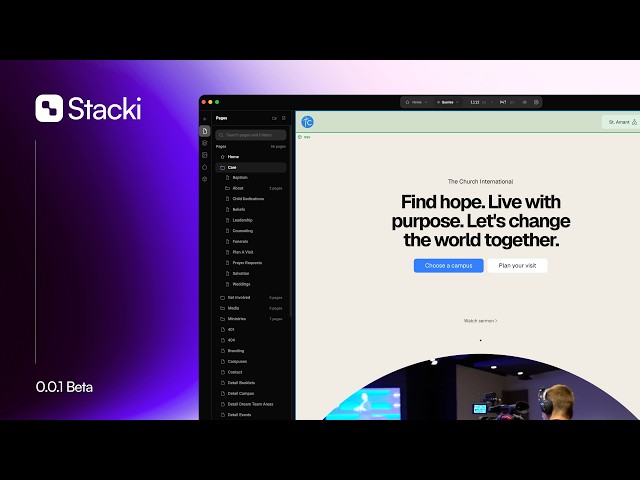Click the Plan your visit button
The width and height of the screenshot is (640, 480).
point(517,266)
